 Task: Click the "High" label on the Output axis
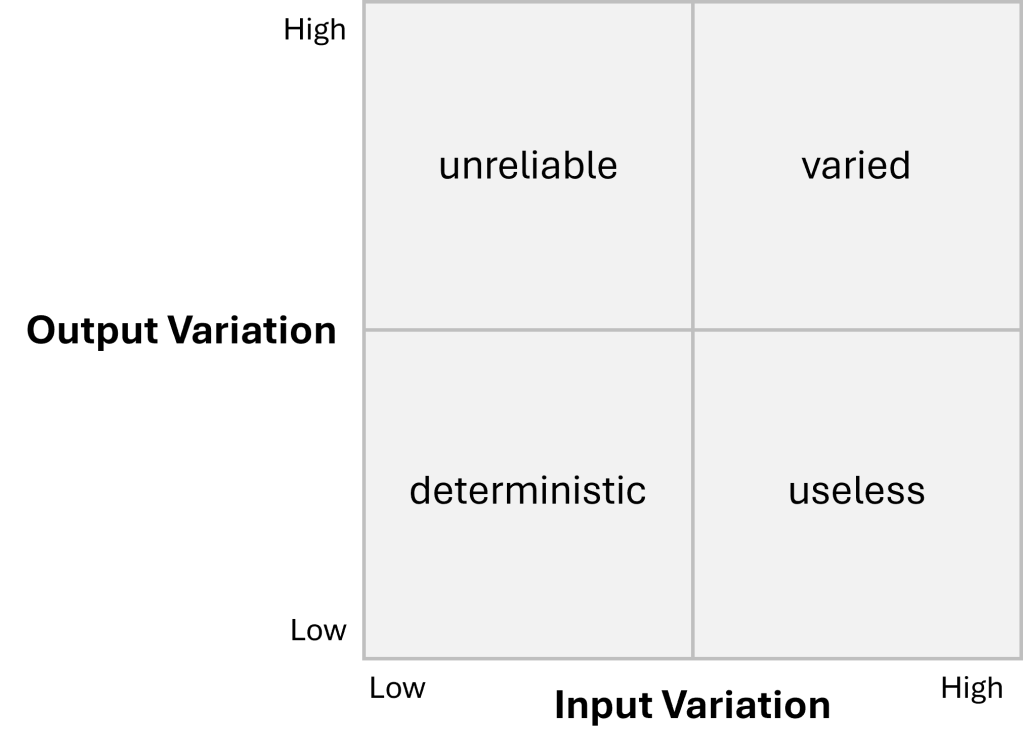click(x=314, y=30)
